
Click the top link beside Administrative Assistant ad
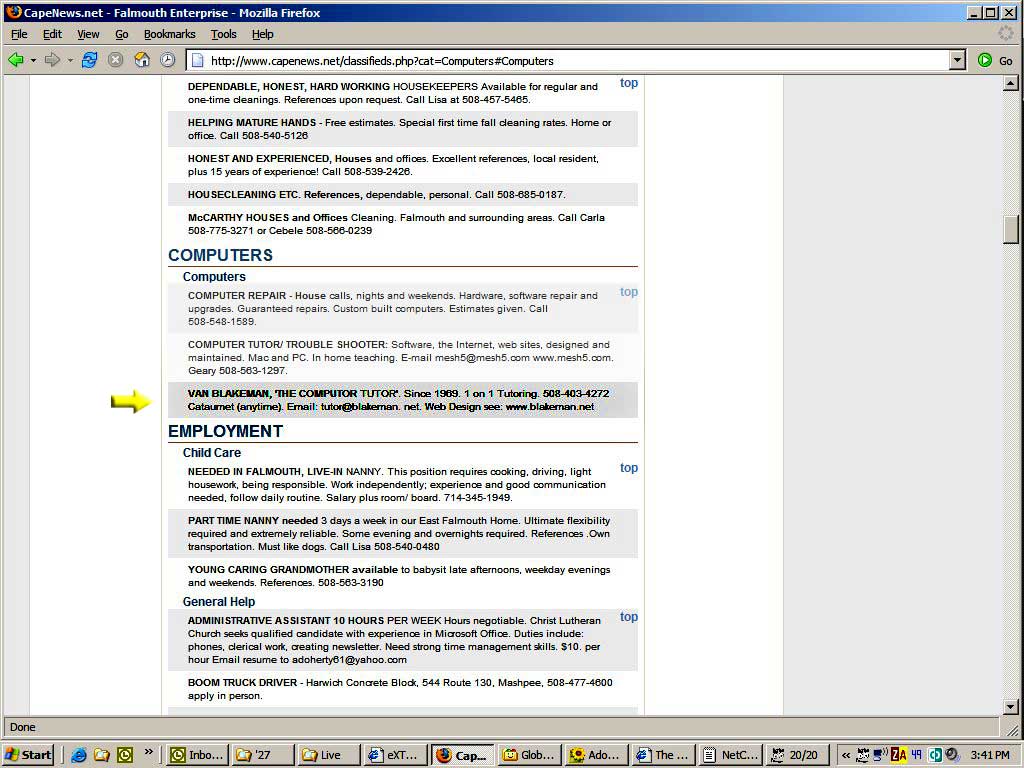point(628,617)
